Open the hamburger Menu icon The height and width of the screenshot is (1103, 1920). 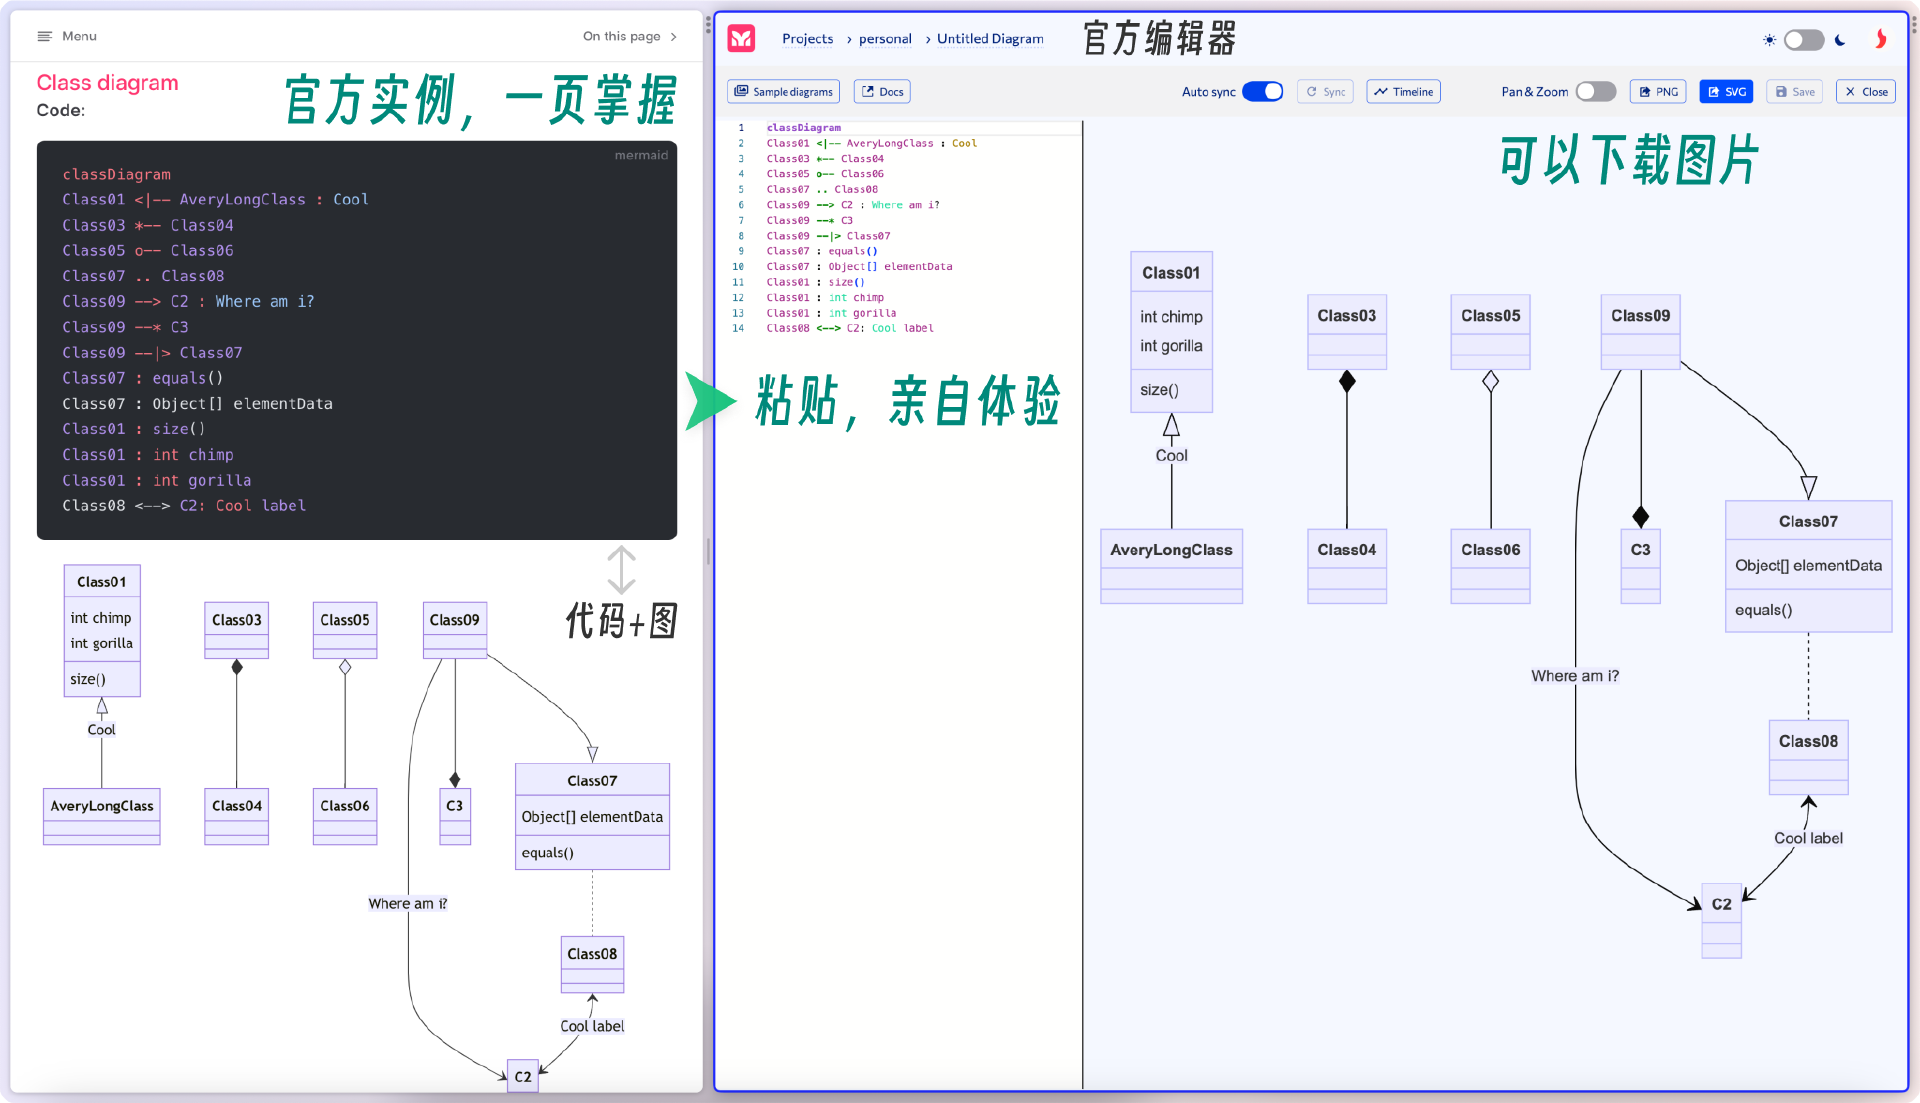point(44,36)
